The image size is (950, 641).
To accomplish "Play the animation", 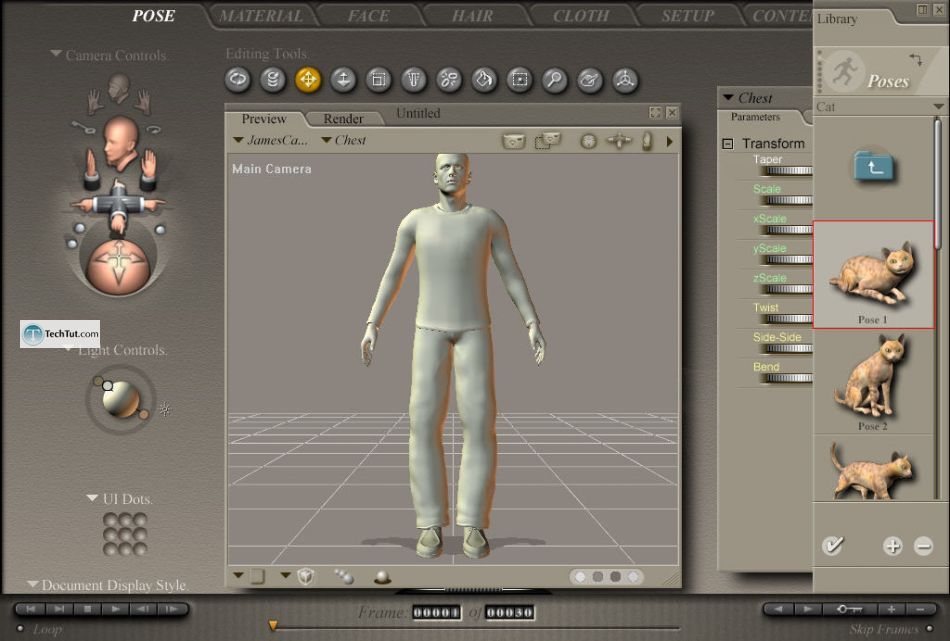I will 115,609.
